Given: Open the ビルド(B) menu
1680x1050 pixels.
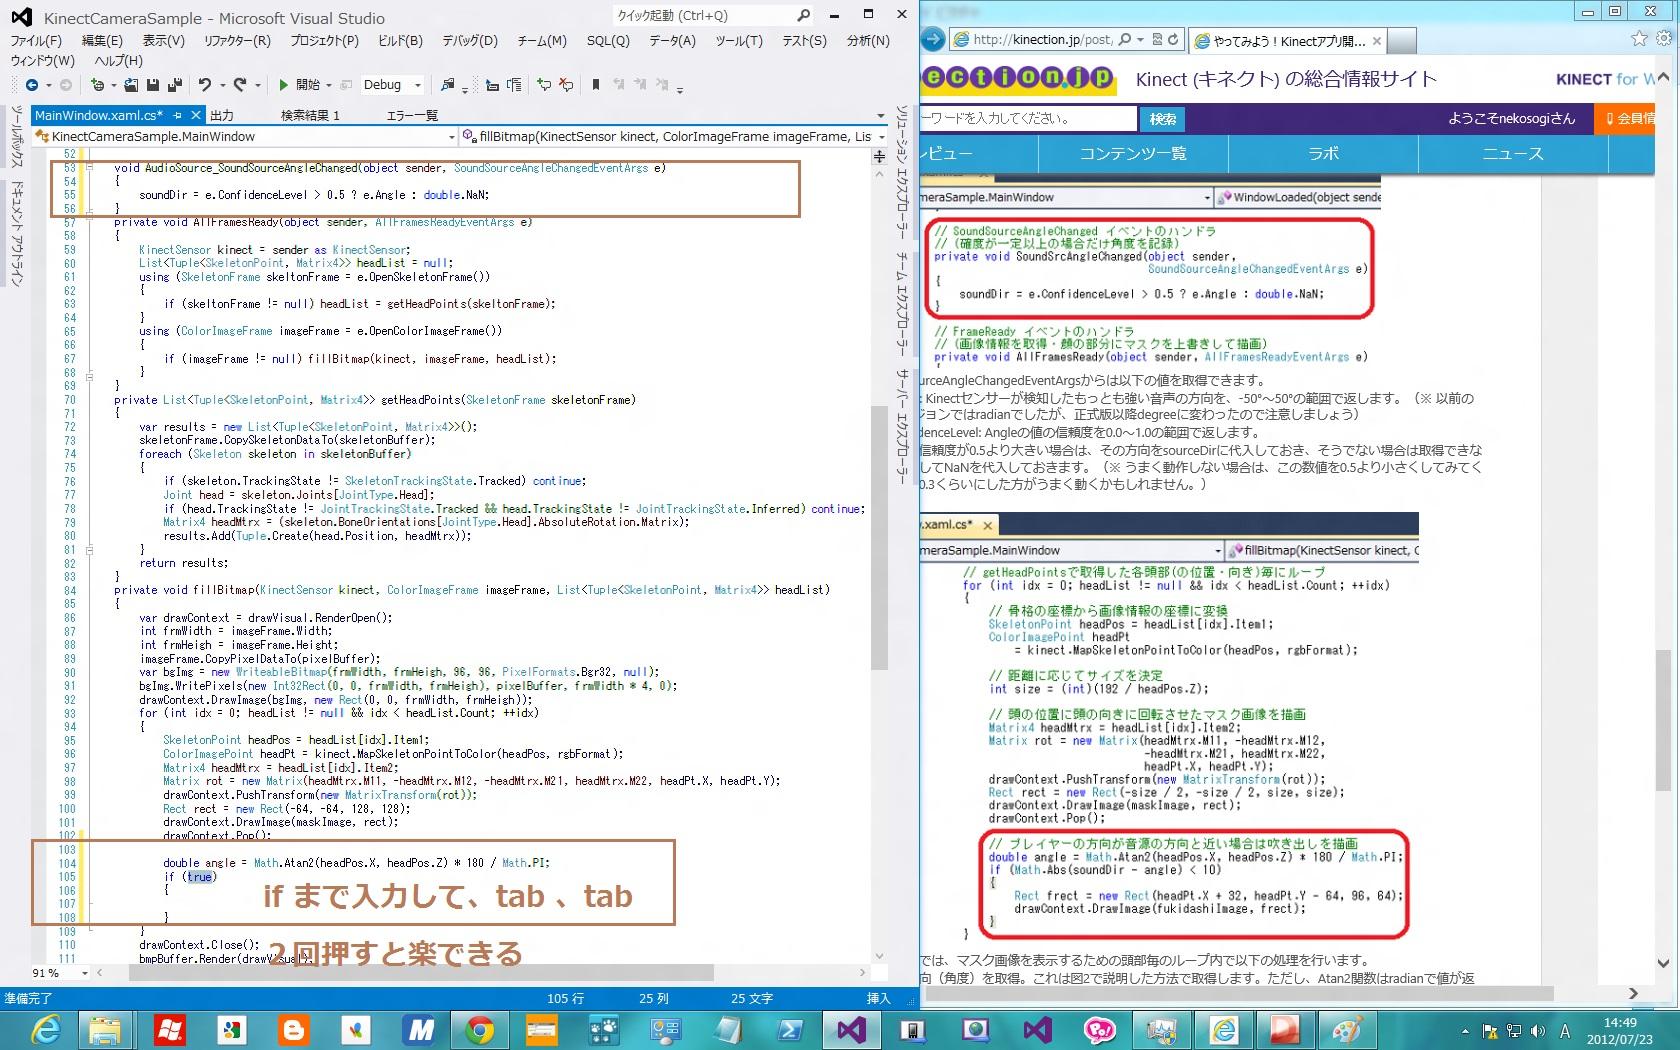Looking at the screenshot, I should click(x=400, y=40).
